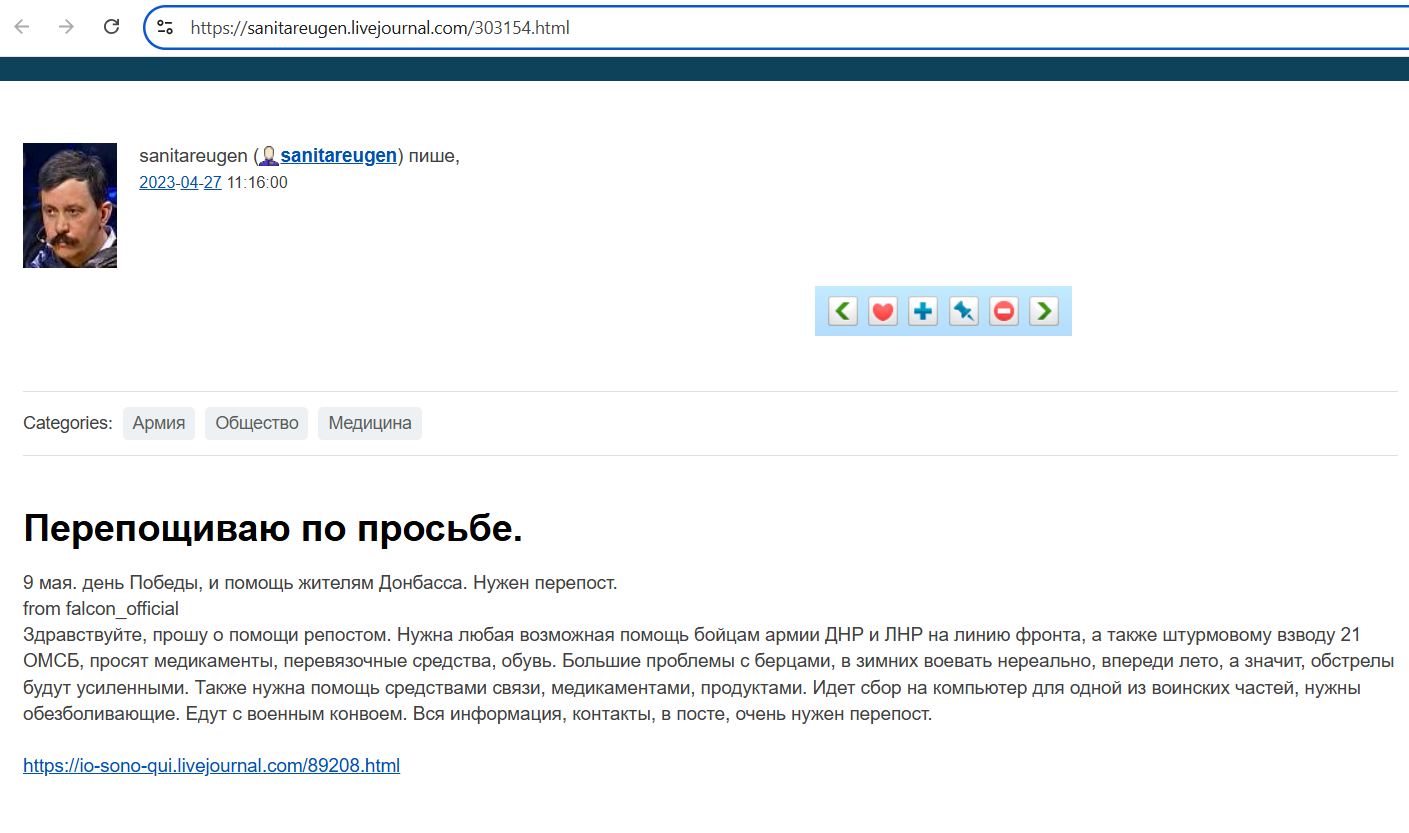Go back in browser history
Screen dimensions: 1409x833
[22, 27]
